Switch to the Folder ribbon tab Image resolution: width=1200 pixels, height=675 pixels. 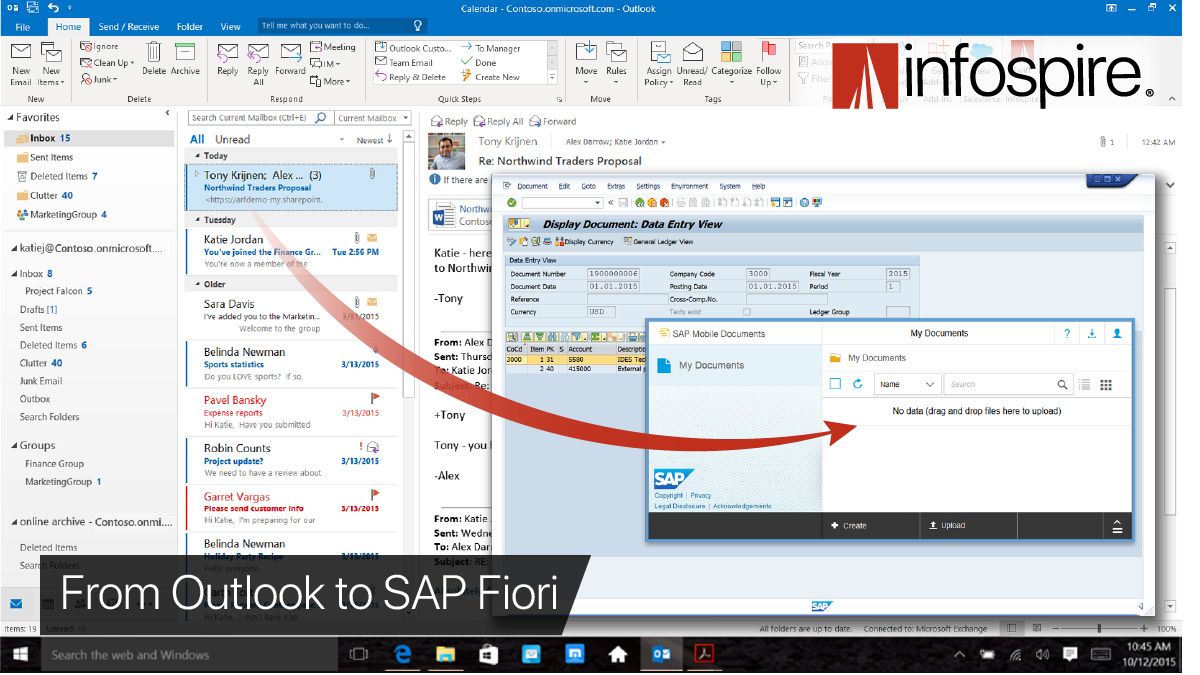pos(190,27)
